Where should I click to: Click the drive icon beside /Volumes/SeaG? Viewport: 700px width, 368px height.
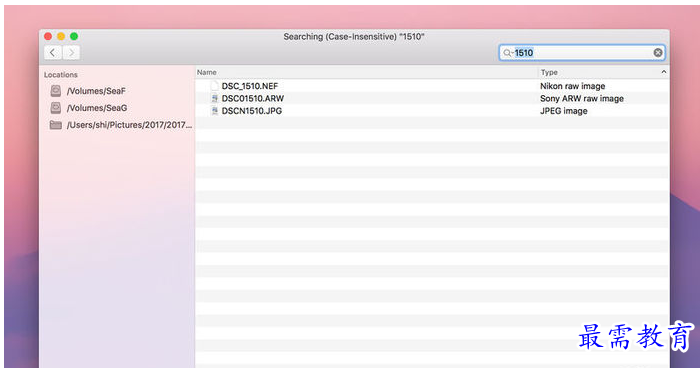[x=56, y=108]
